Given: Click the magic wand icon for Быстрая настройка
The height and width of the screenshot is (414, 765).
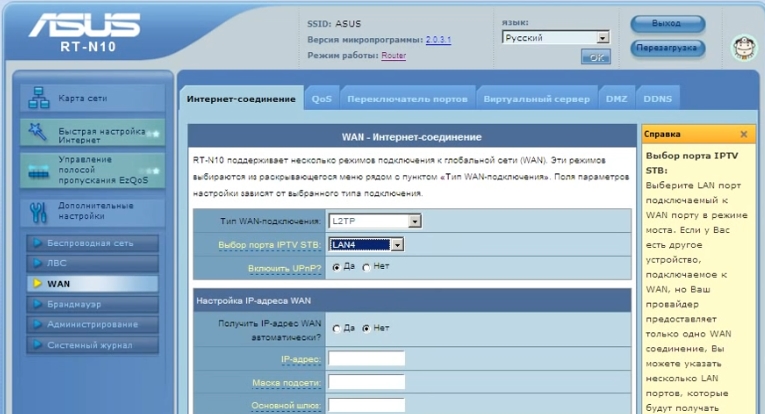Looking at the screenshot, I should click(x=38, y=132).
